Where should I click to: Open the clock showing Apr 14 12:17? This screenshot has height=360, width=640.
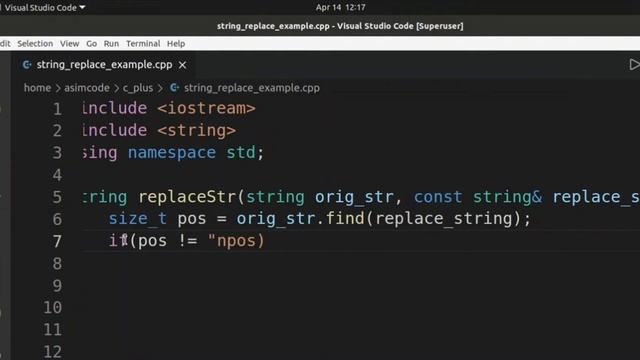340,7
